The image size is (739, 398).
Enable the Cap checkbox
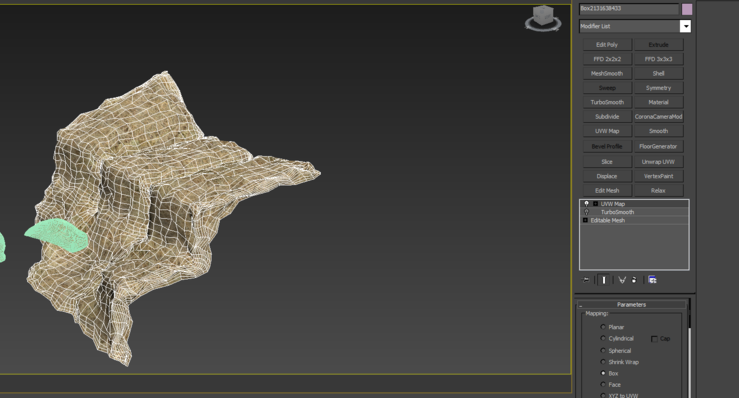point(654,339)
